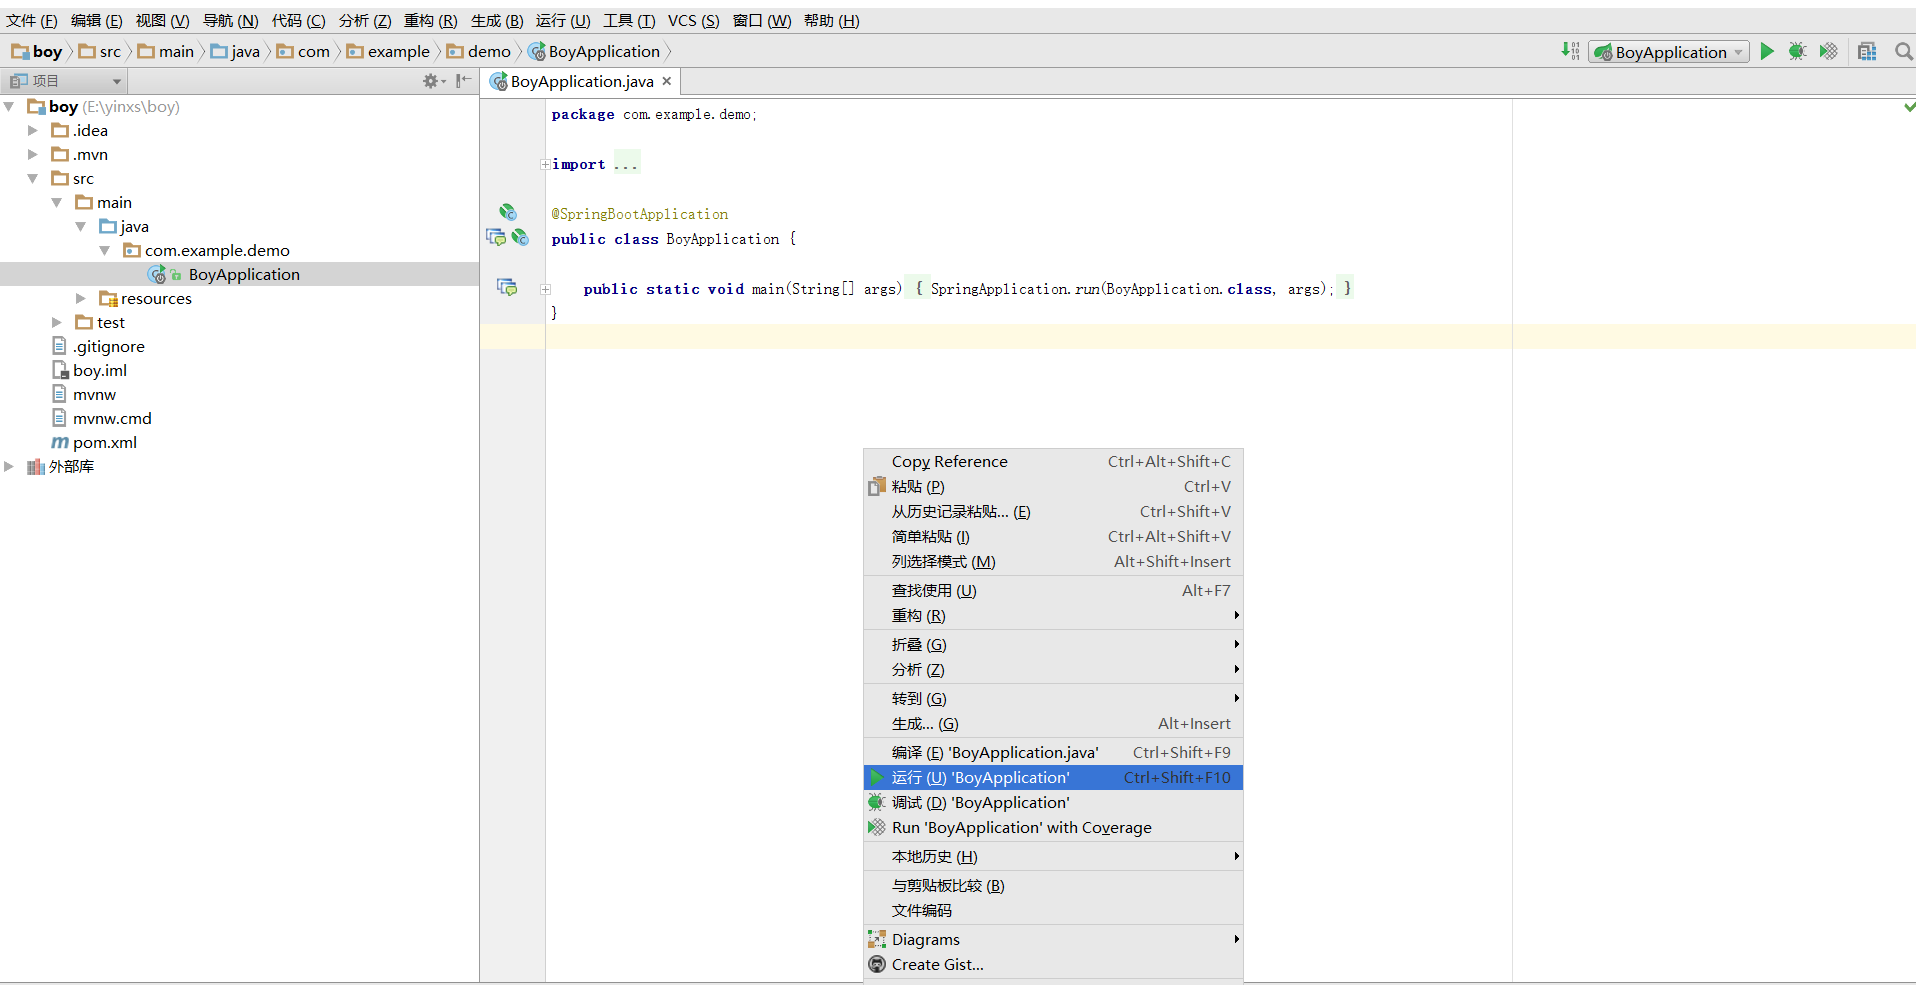Select Compare with Clipboard (与剪贴板比较)
Image resolution: width=1916 pixels, height=985 pixels.
1053,885
